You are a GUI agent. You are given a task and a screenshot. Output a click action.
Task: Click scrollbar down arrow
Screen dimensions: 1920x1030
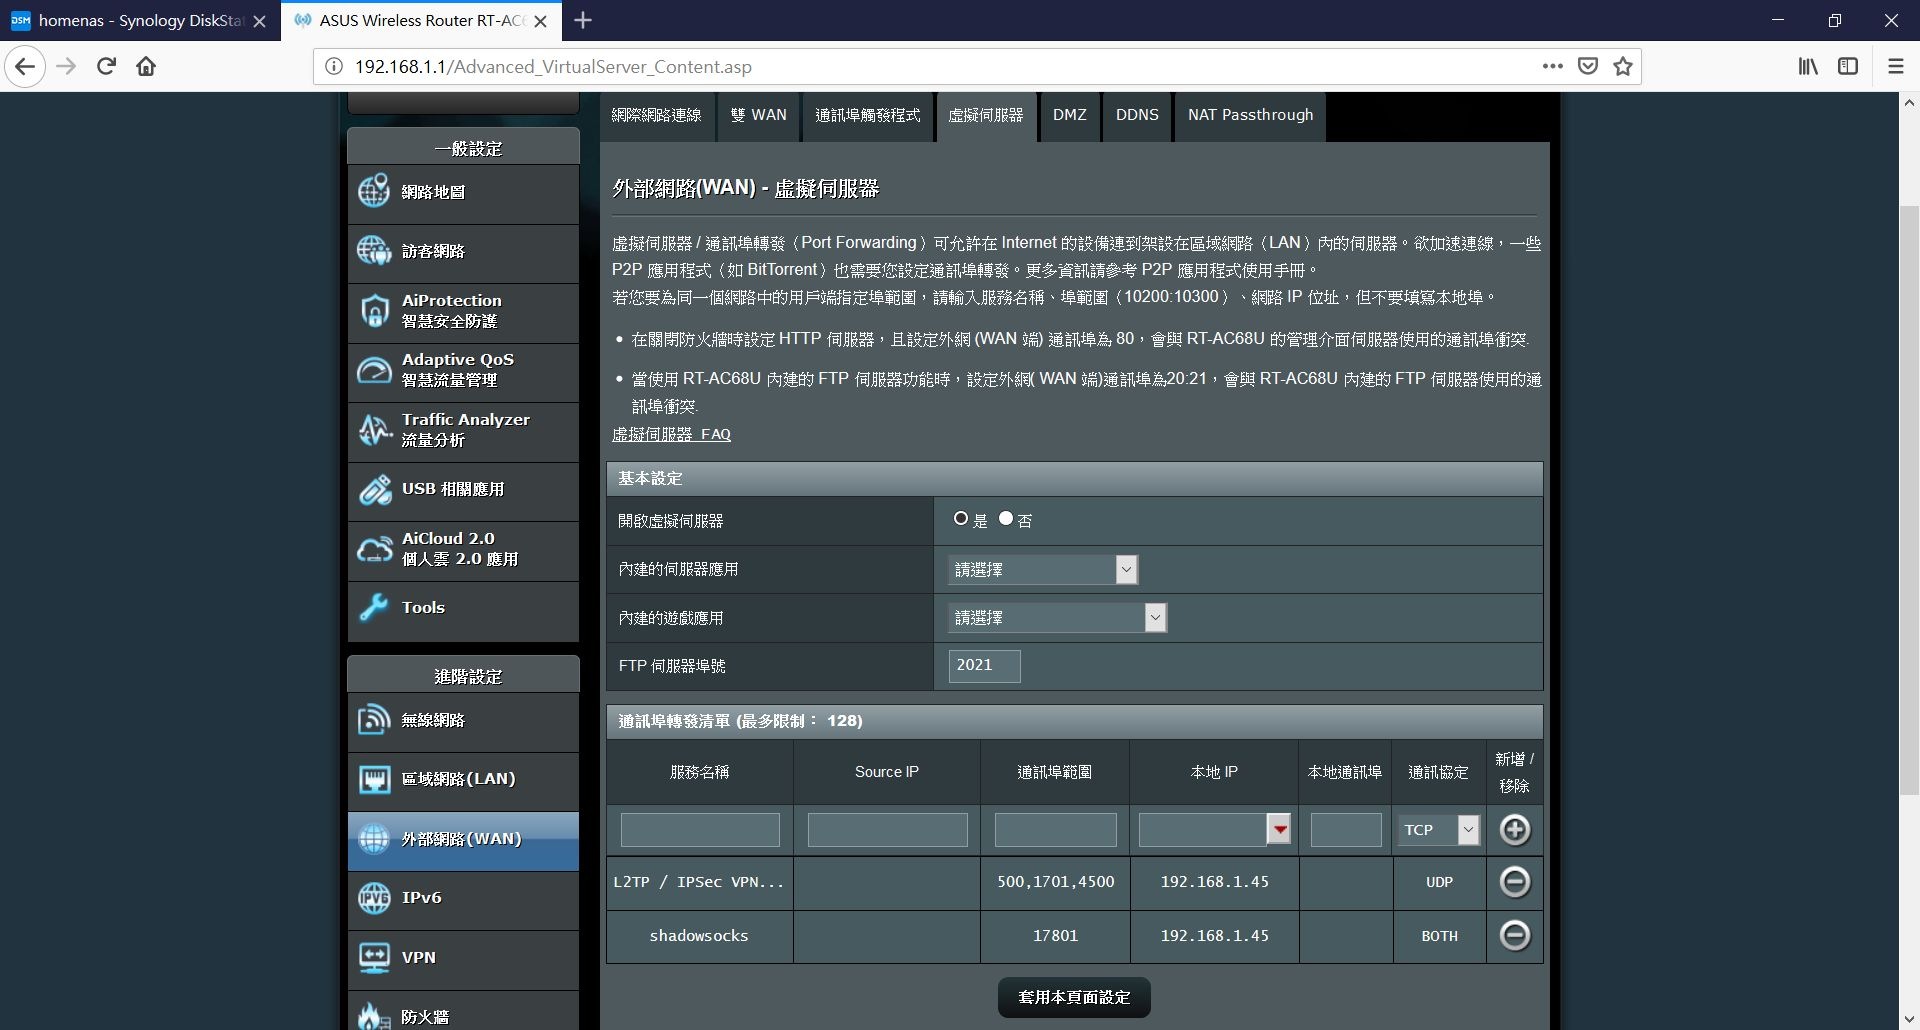tap(1909, 1019)
